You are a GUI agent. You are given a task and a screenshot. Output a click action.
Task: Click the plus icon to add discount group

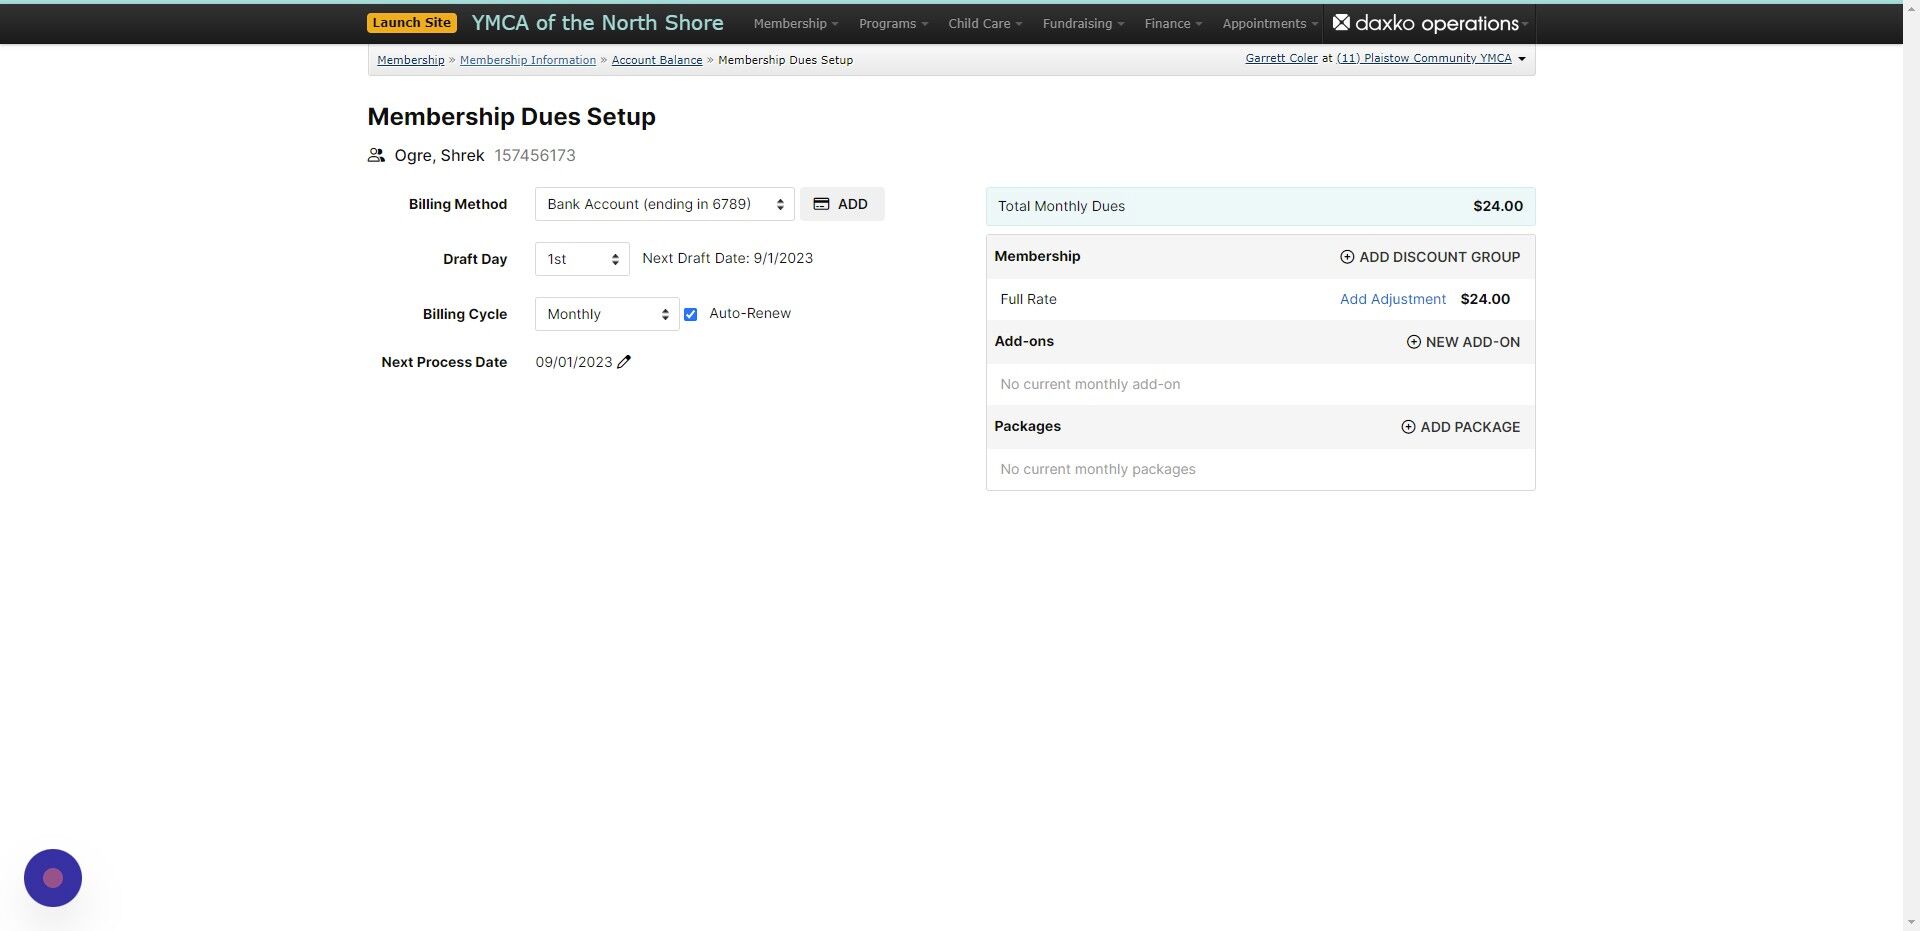point(1346,257)
